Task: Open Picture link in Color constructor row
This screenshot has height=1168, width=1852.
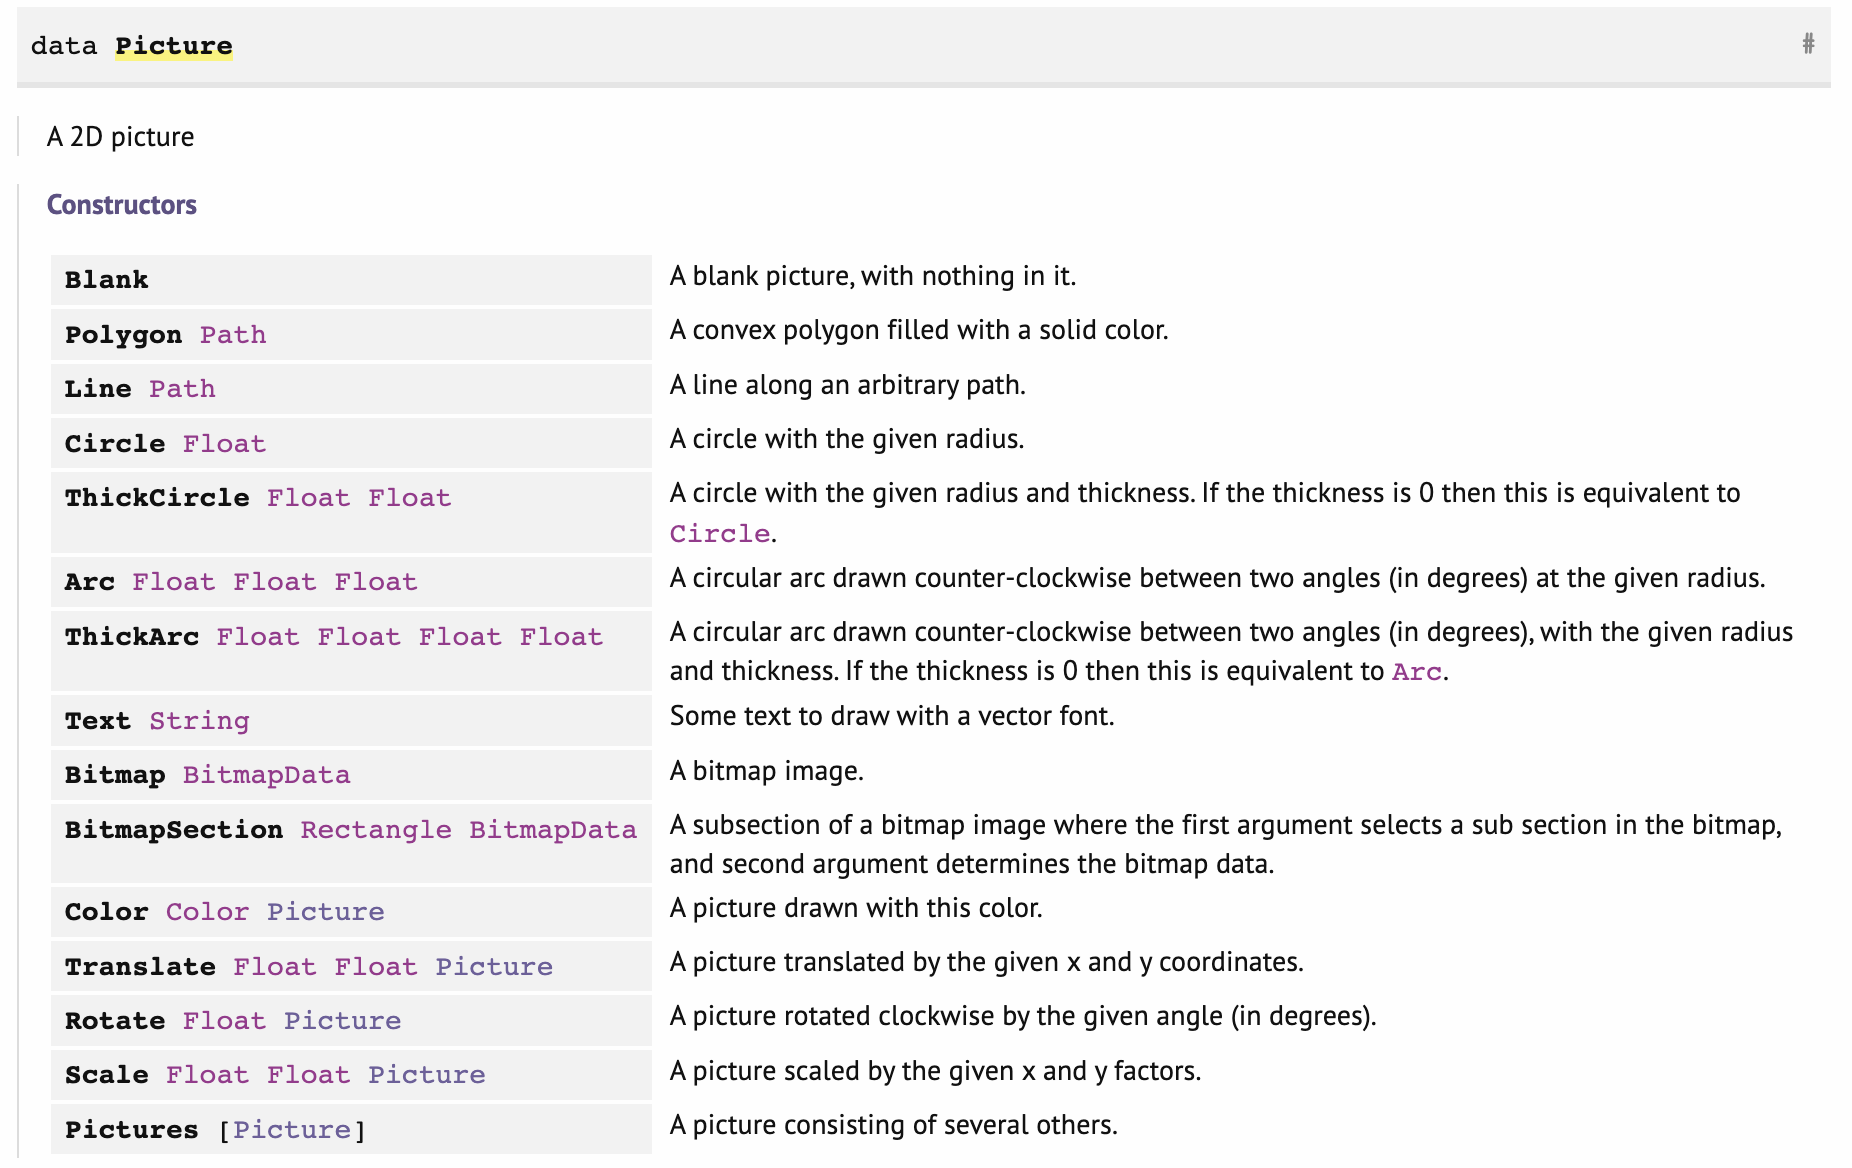Action: point(325,912)
